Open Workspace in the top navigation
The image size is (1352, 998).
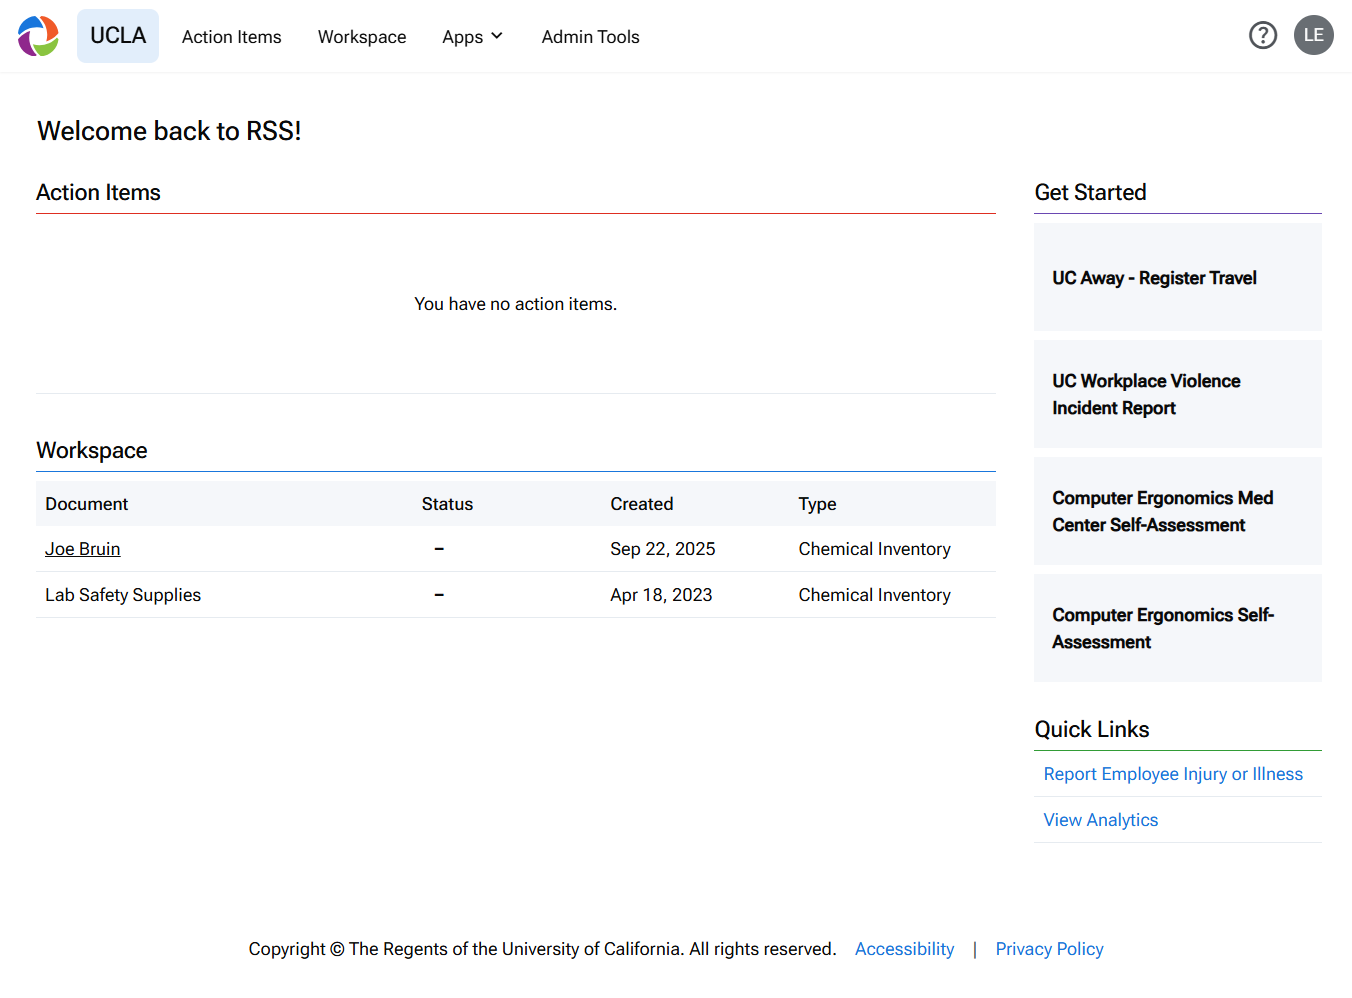[362, 37]
